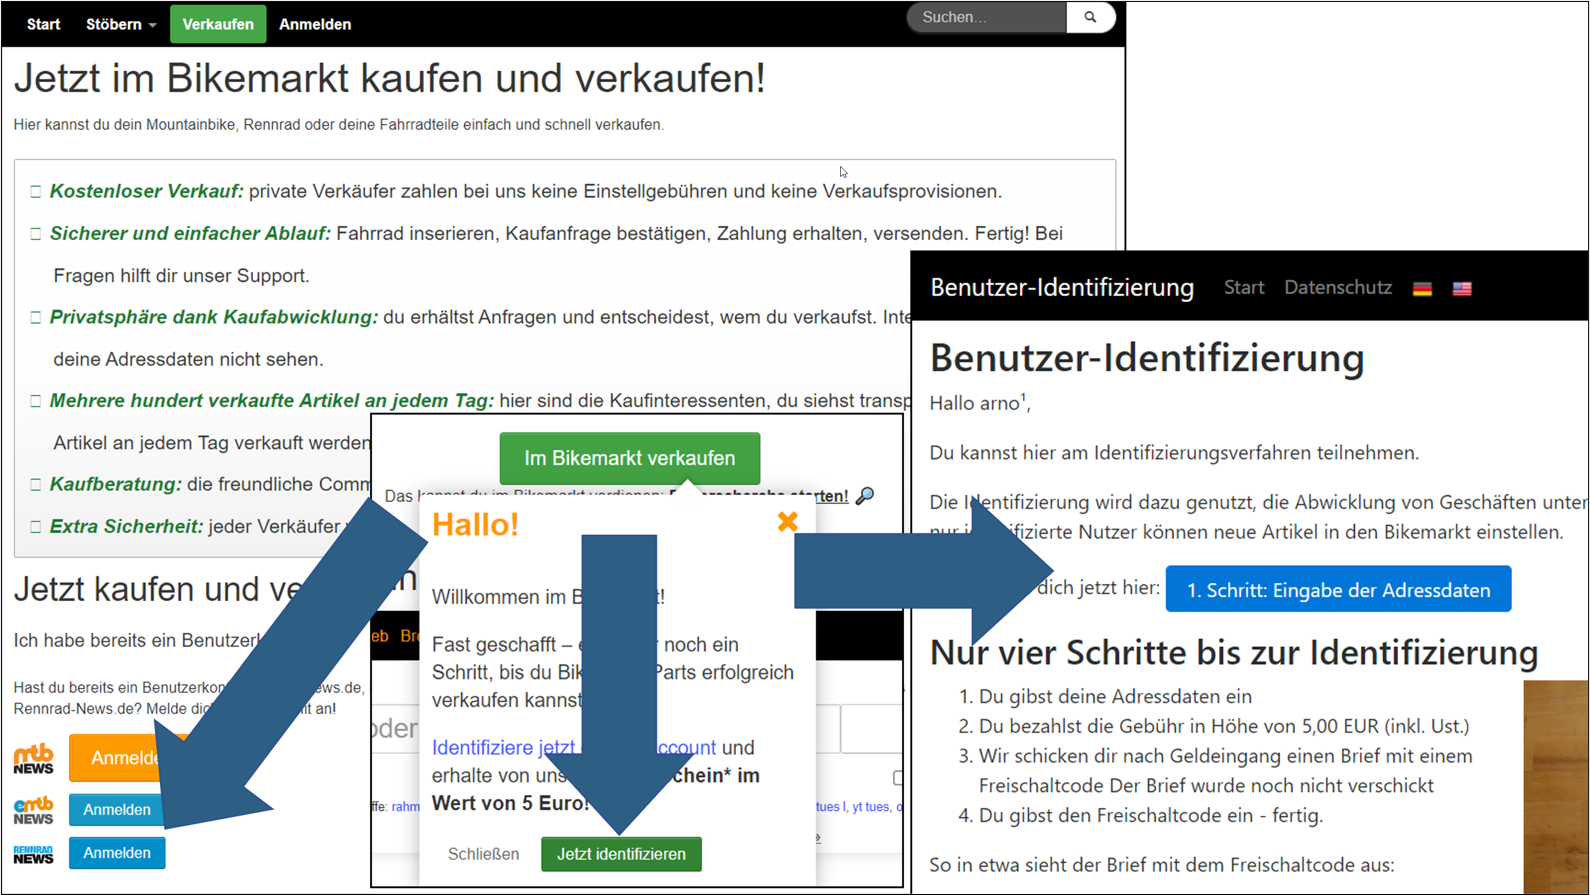
Task: Close the Hallo popup with orange X
Action: [788, 521]
